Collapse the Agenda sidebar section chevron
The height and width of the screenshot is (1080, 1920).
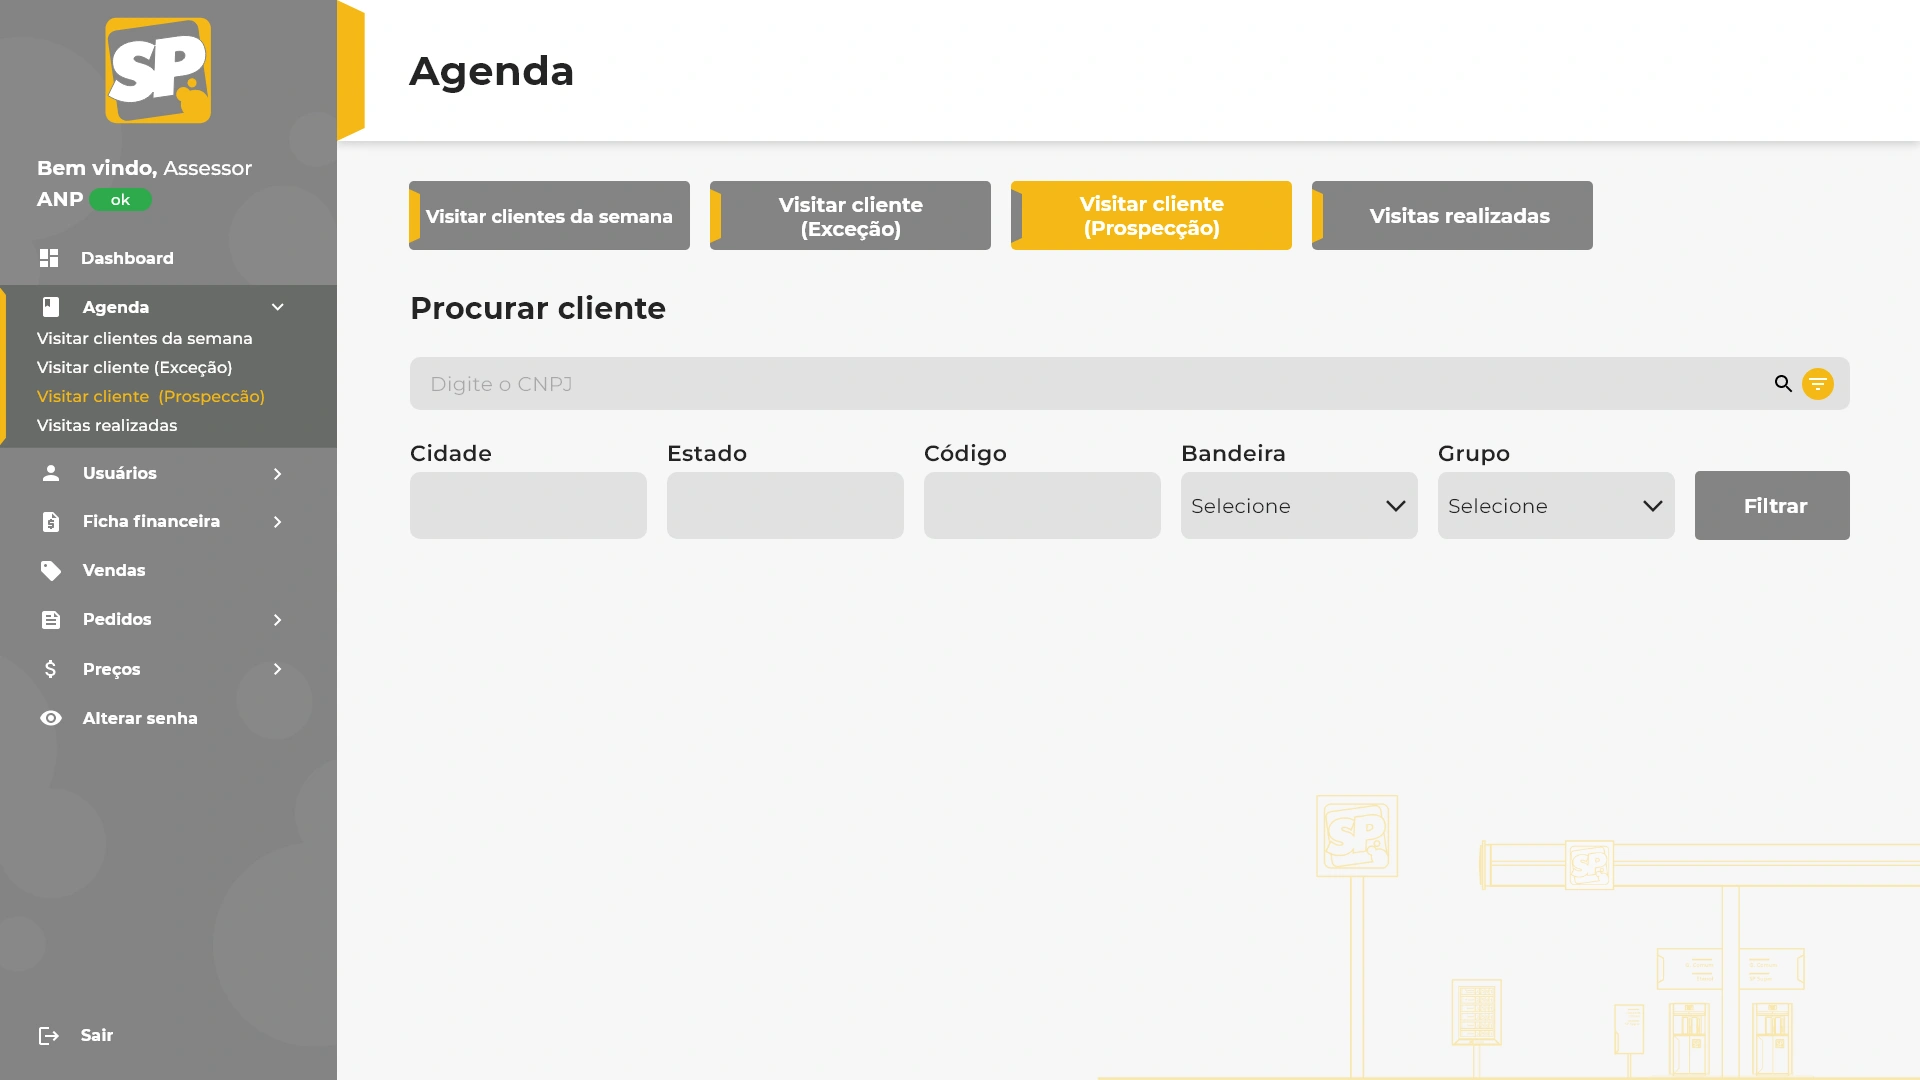click(278, 307)
